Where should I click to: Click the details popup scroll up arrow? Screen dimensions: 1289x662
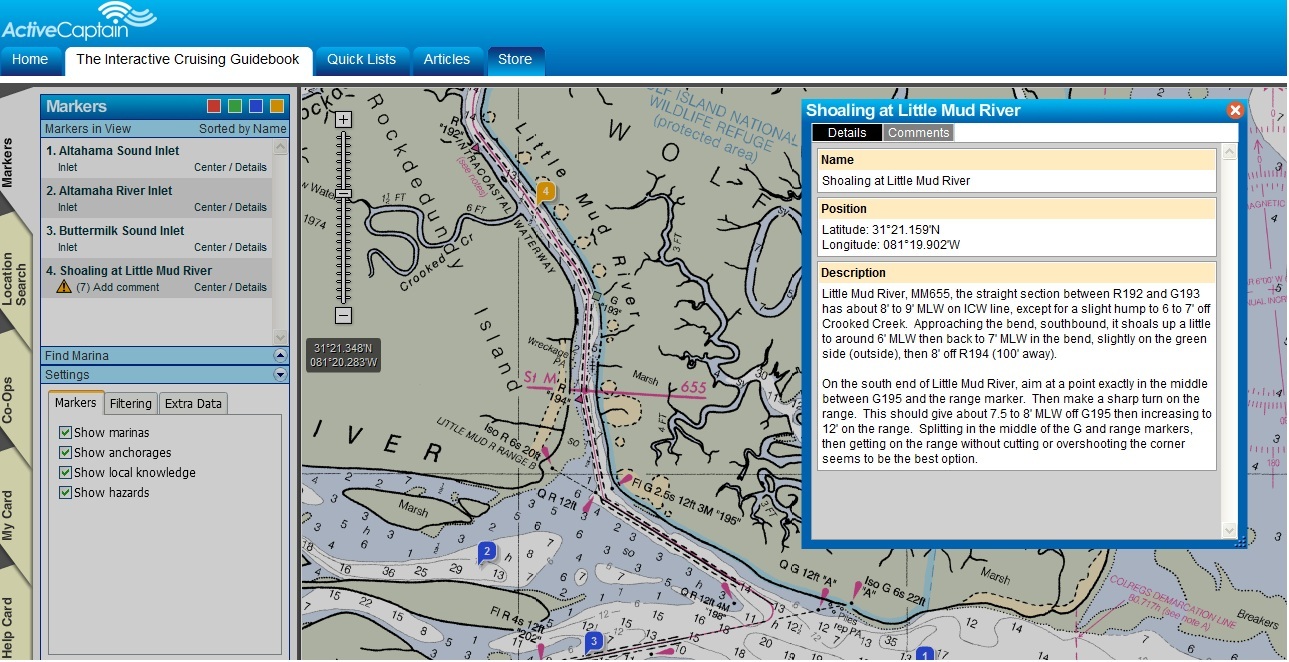point(1230,151)
